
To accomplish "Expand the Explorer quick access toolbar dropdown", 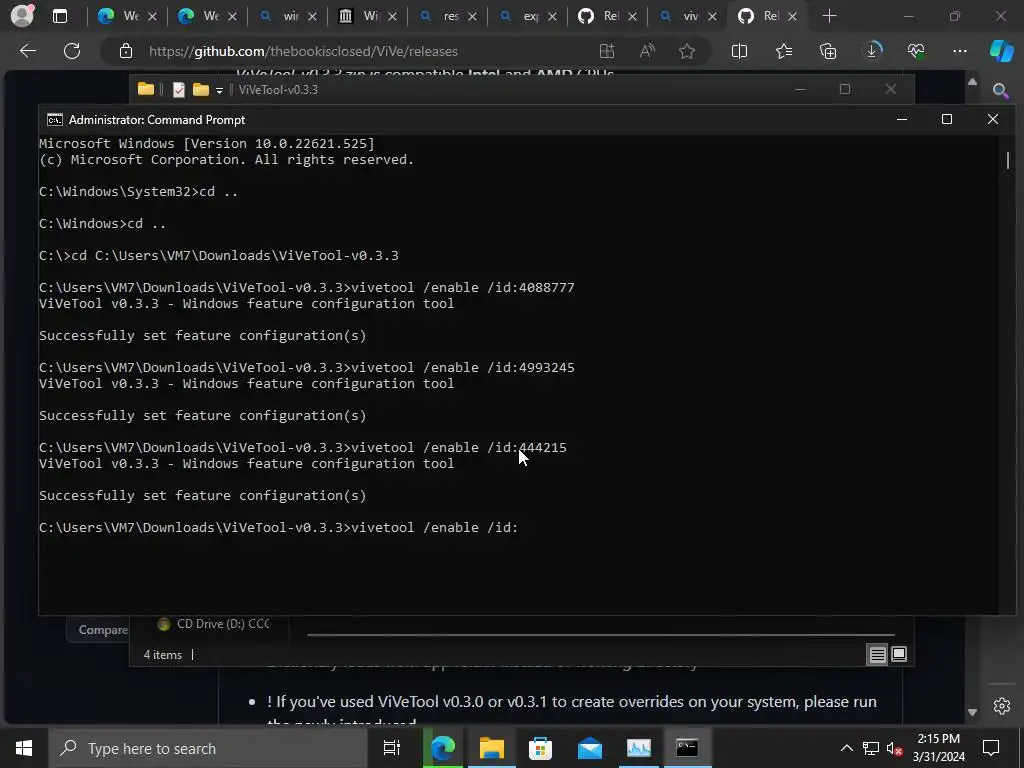I will click(x=219, y=90).
